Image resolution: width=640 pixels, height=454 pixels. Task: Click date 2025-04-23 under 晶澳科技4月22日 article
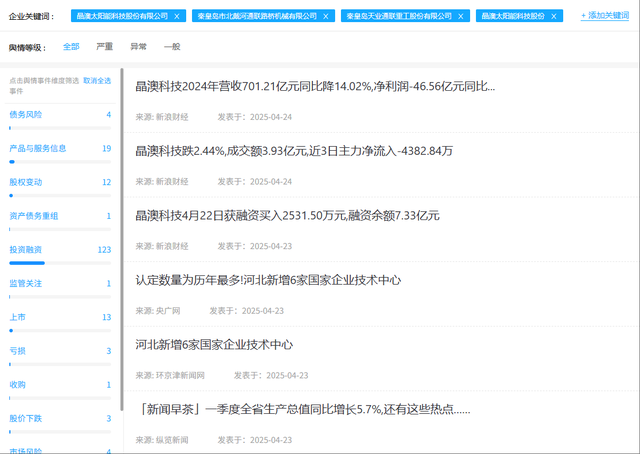(271, 246)
